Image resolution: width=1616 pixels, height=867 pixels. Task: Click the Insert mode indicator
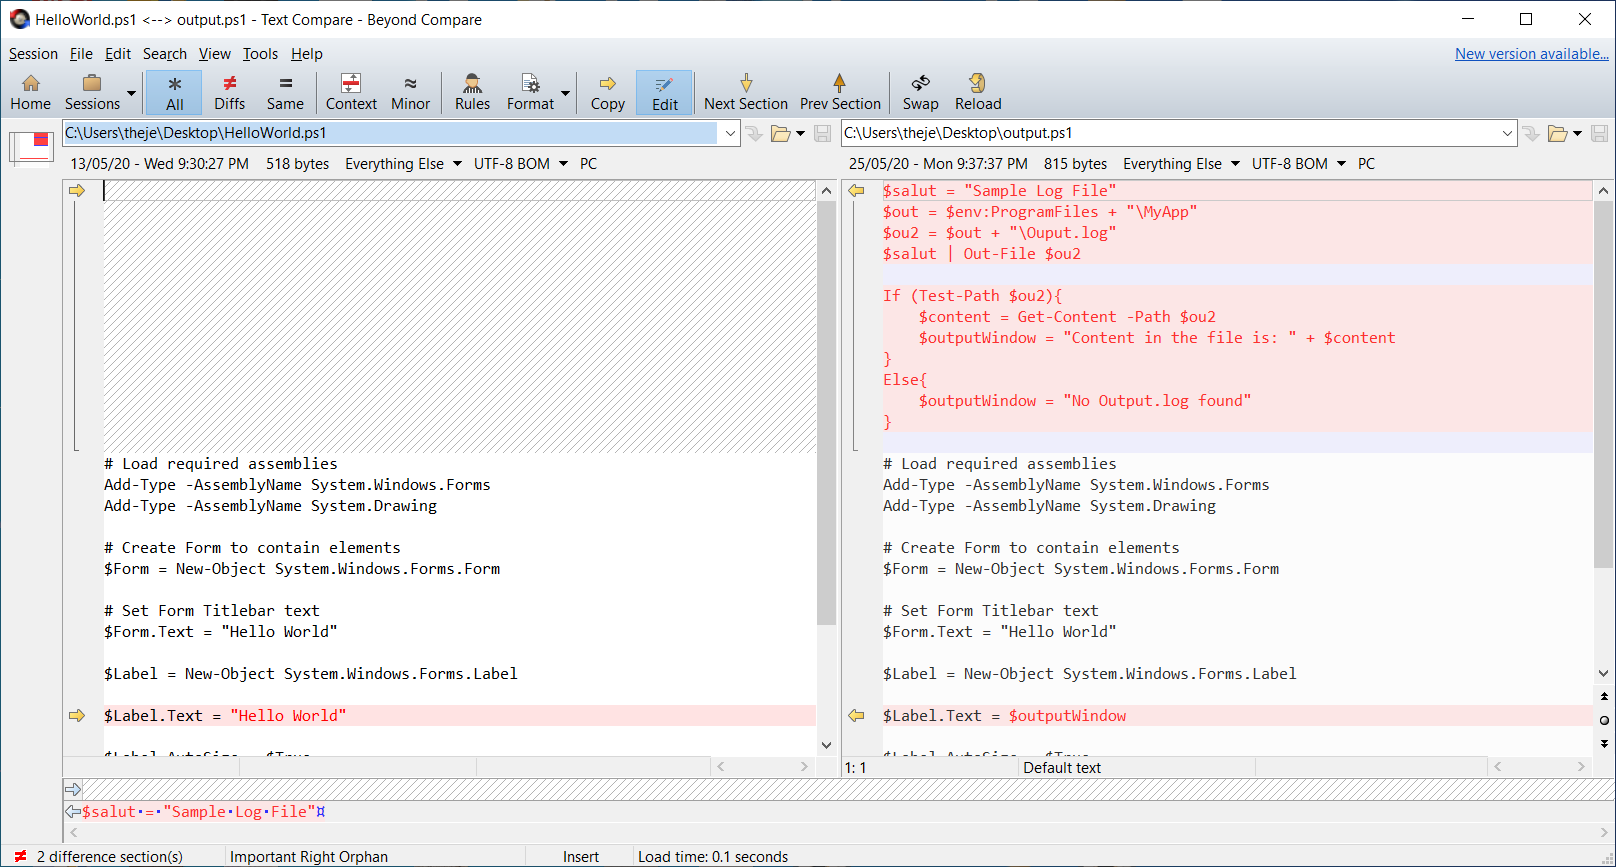(580, 857)
